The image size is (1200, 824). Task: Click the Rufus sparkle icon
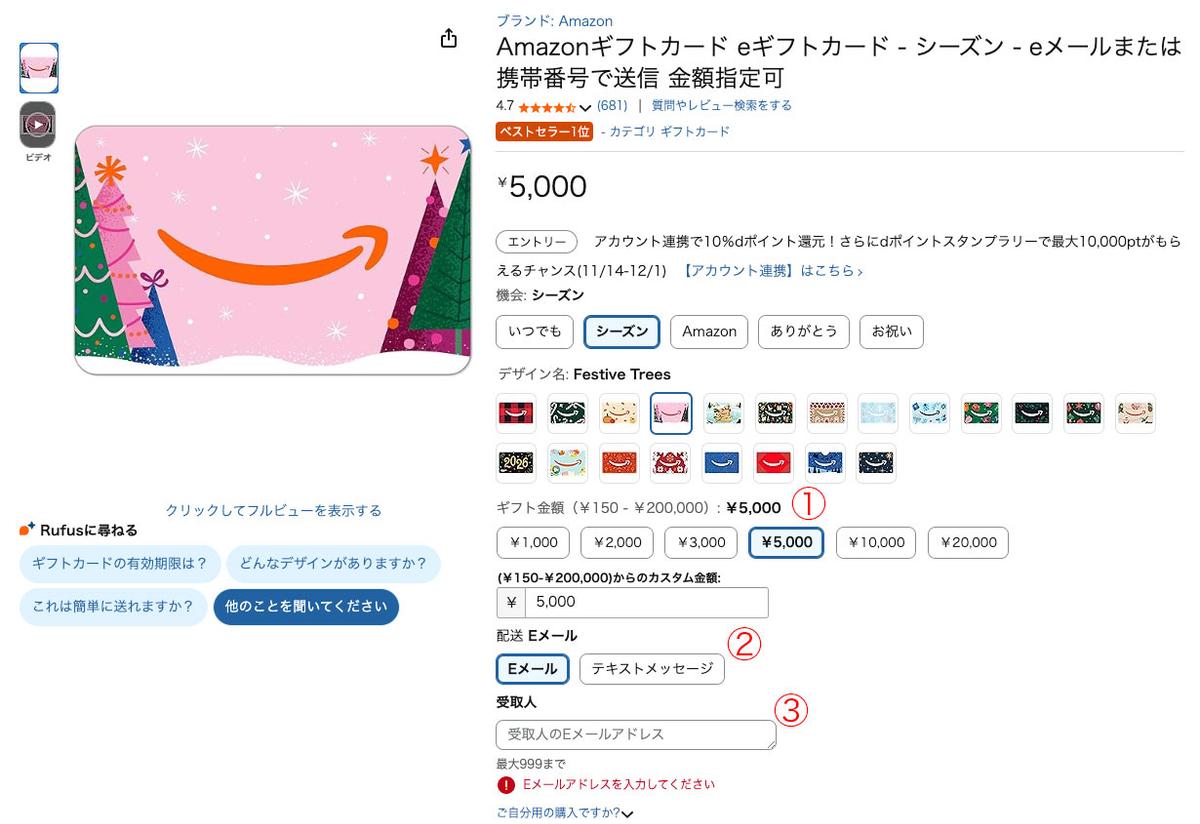27,529
